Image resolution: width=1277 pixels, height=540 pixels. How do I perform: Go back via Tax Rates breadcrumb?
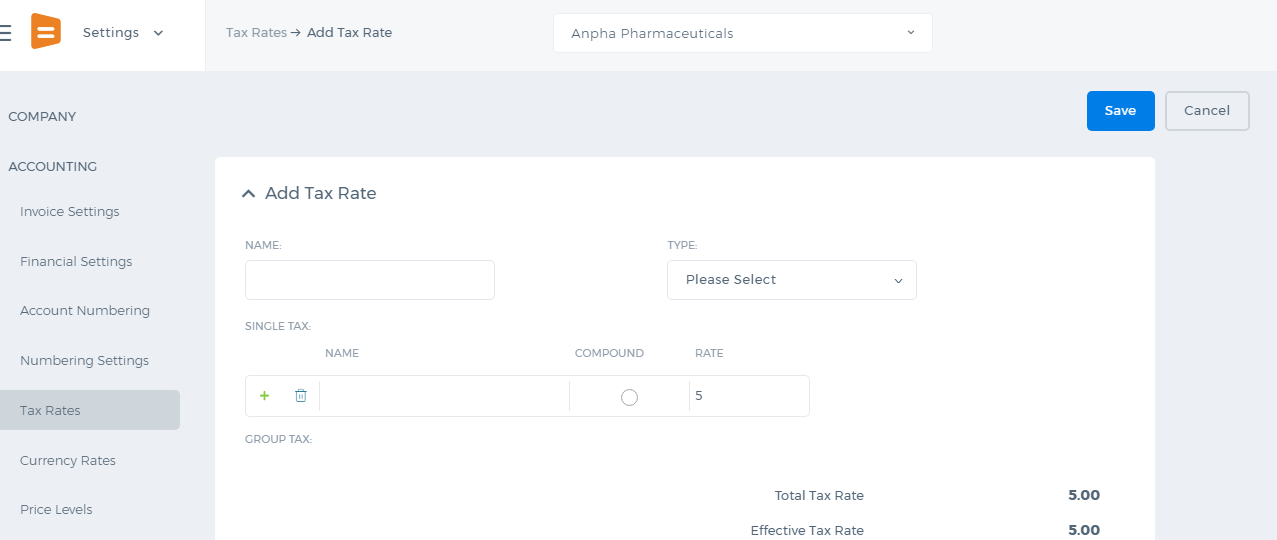256,33
